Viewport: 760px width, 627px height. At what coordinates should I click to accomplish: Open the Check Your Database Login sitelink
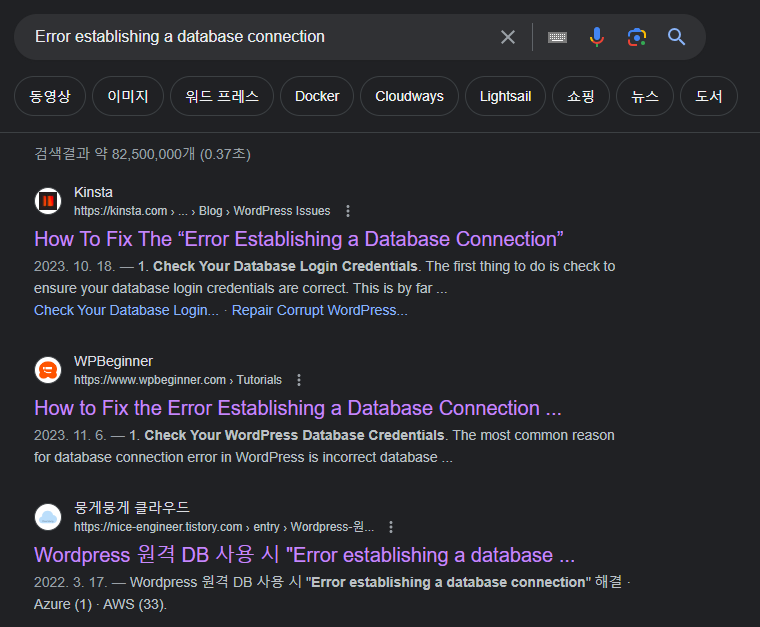[126, 310]
